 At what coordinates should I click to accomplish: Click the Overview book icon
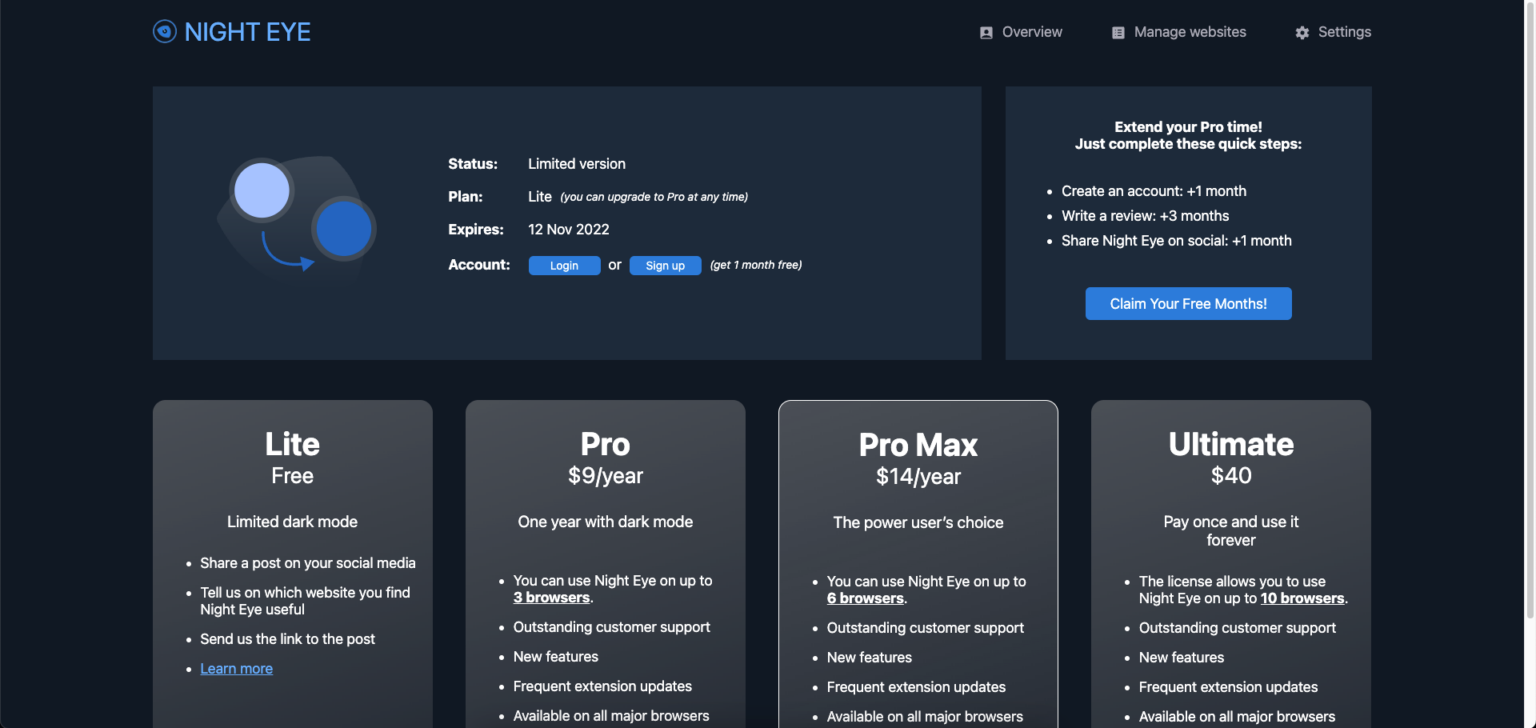(x=986, y=31)
